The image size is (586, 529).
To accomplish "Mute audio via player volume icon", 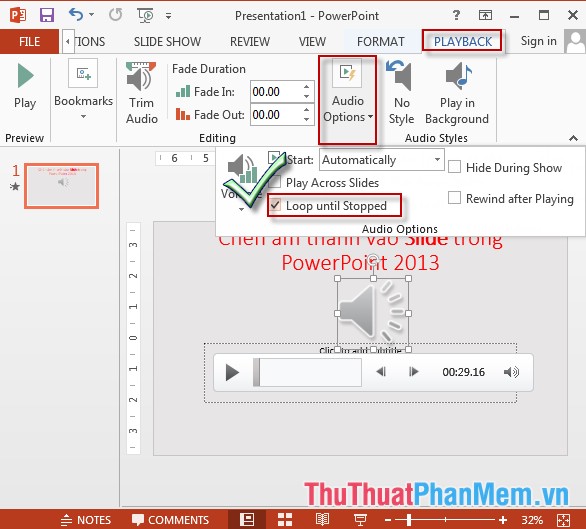I will click(x=511, y=372).
